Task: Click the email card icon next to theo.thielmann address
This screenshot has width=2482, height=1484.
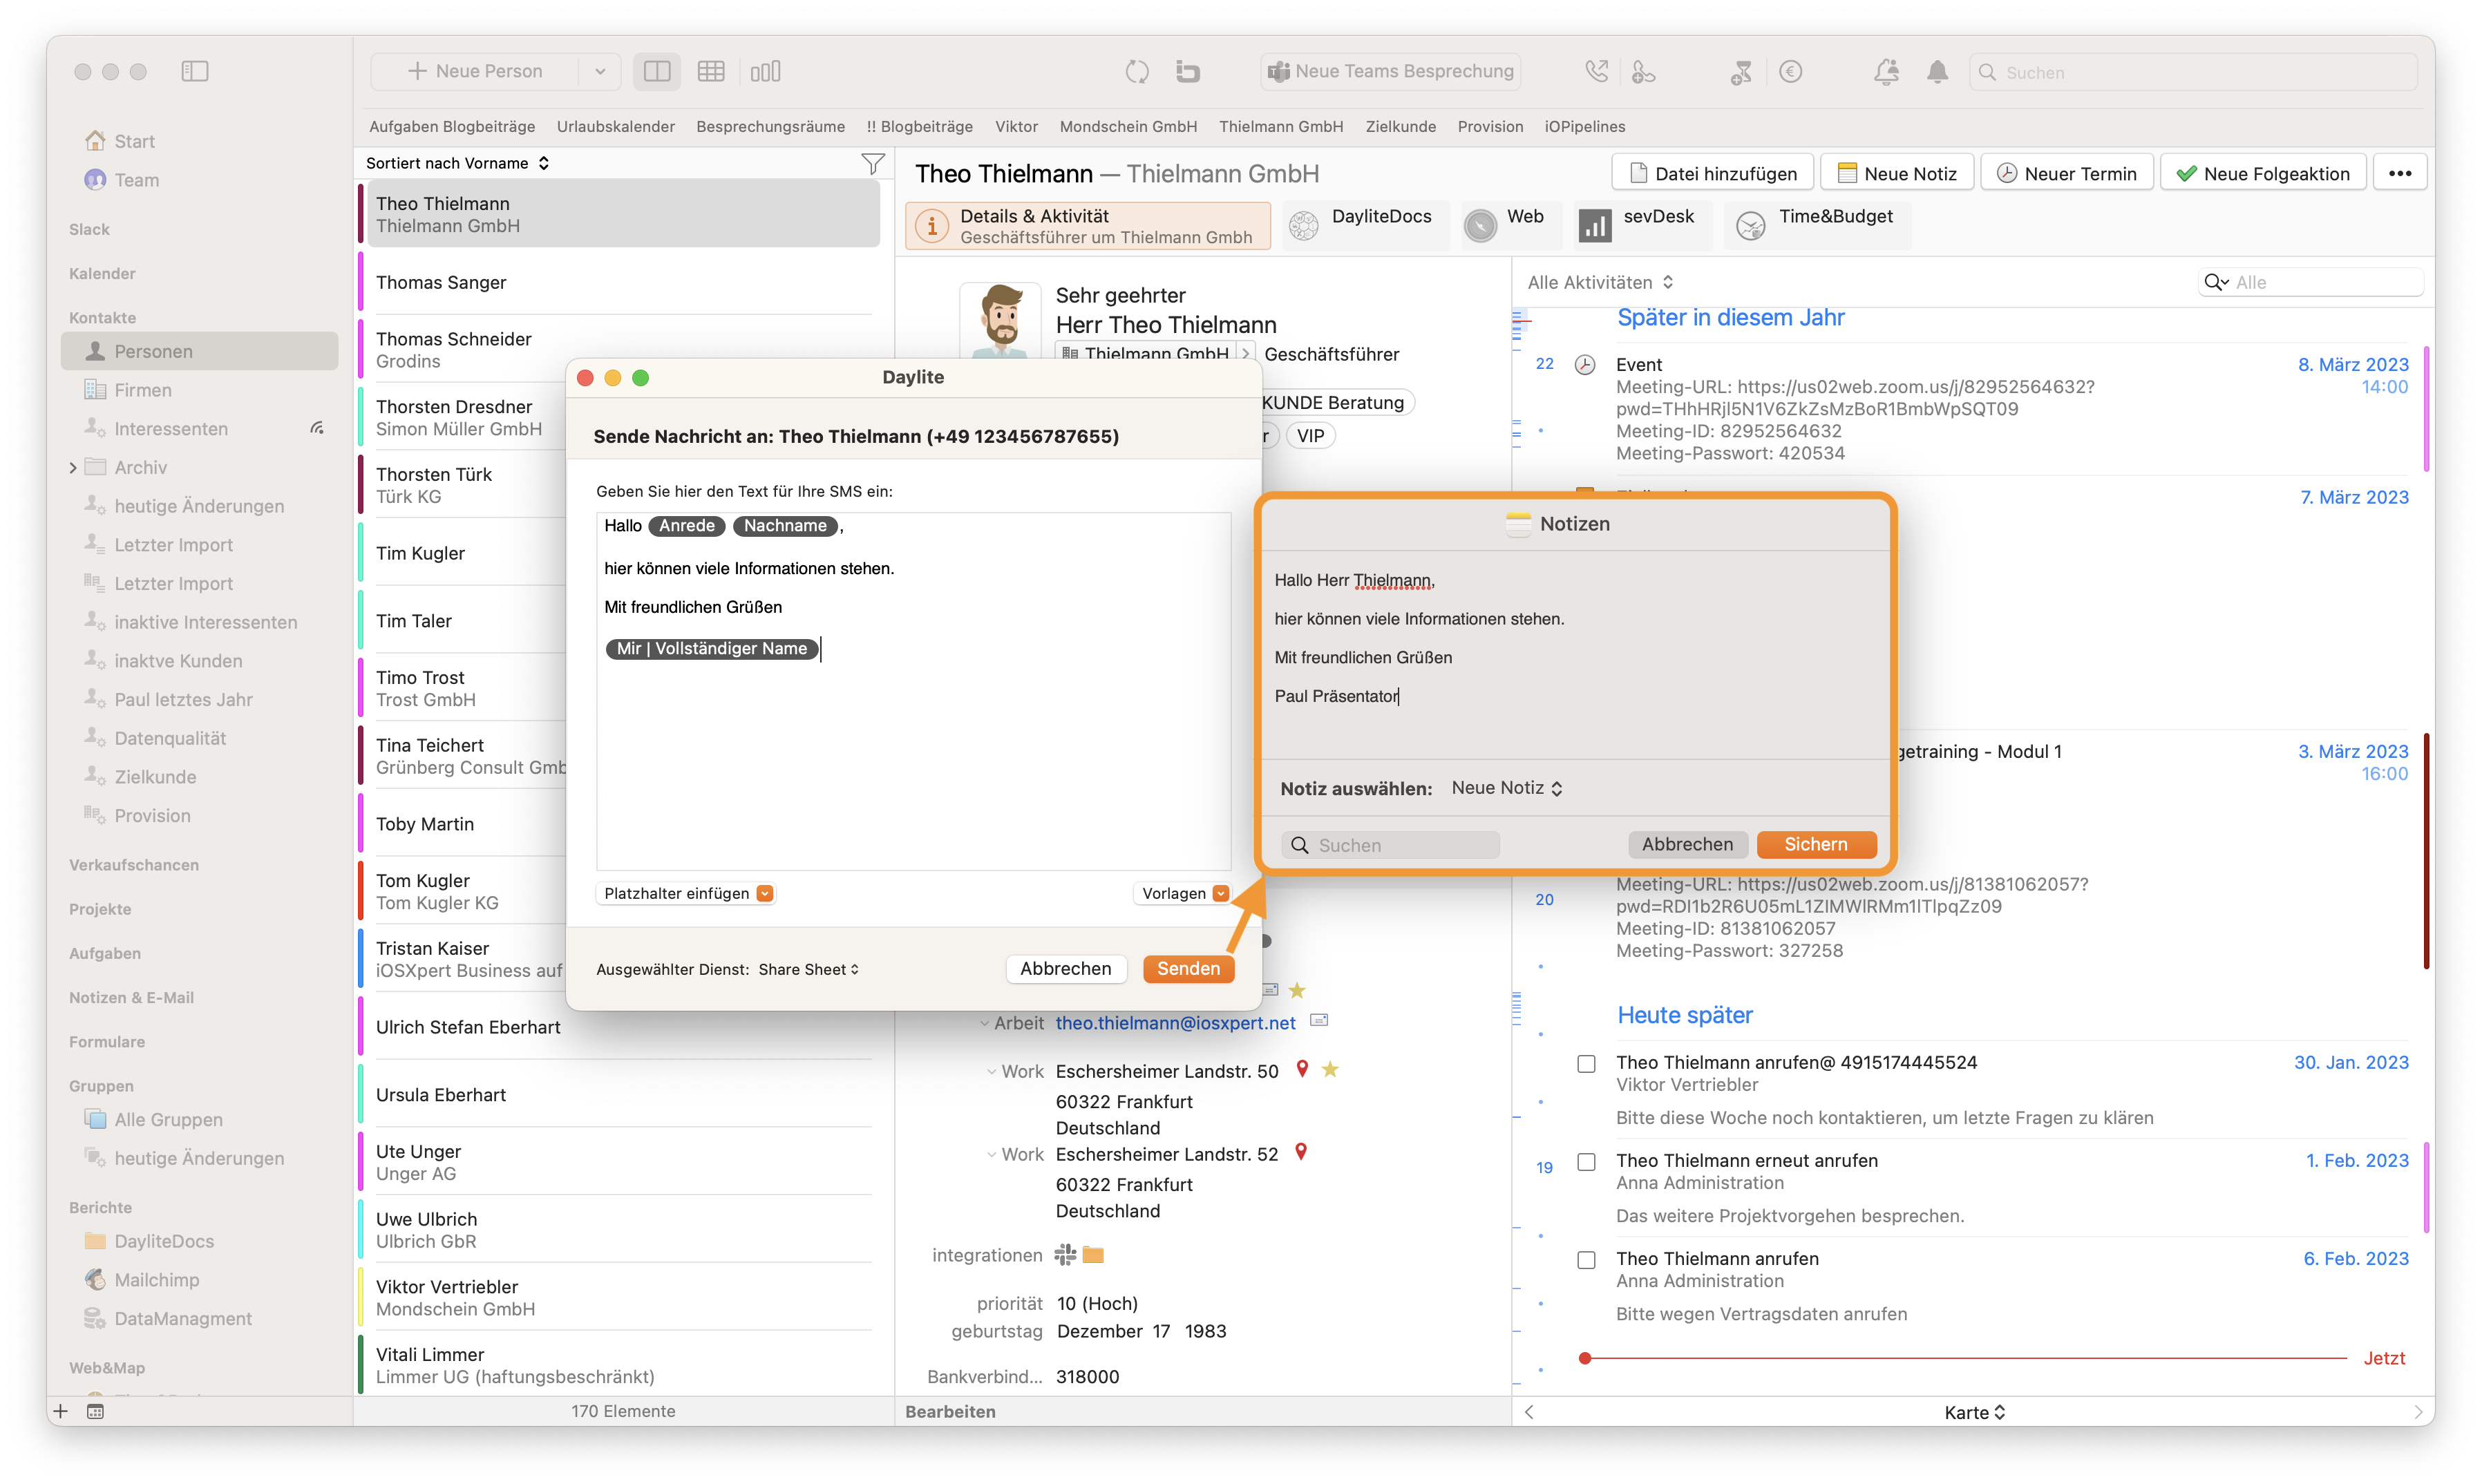Action: coord(1319,1021)
